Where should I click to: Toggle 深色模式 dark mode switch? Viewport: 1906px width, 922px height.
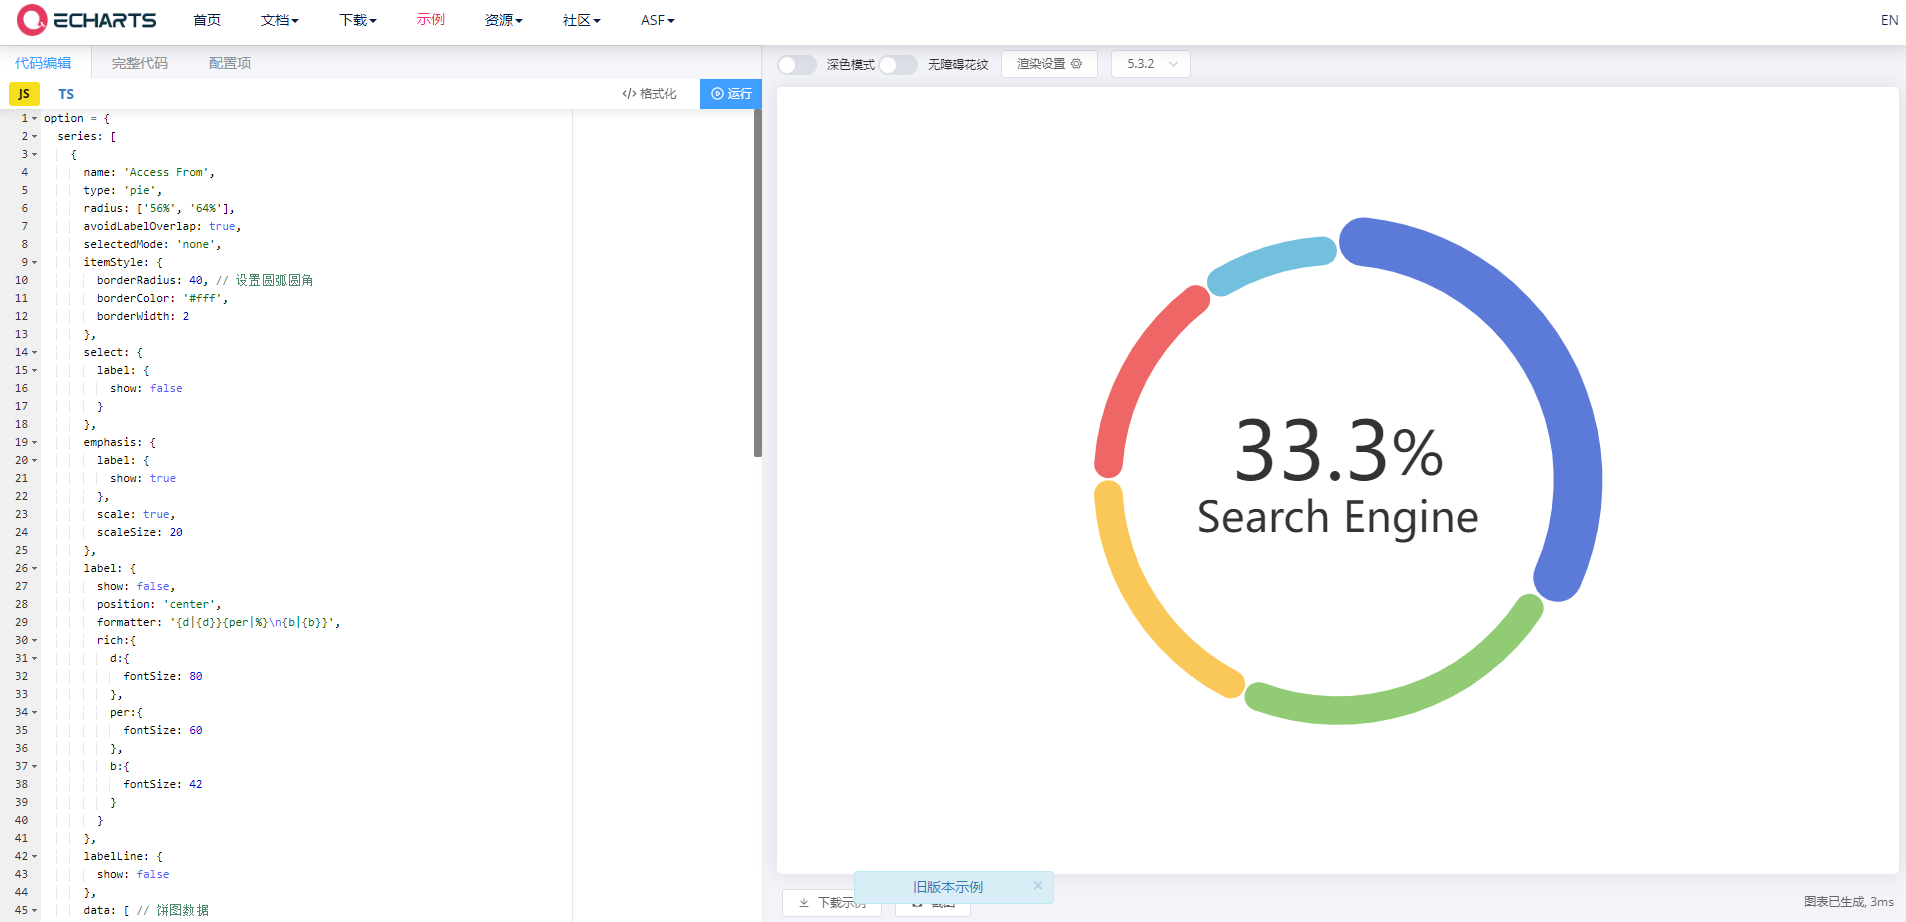click(797, 64)
